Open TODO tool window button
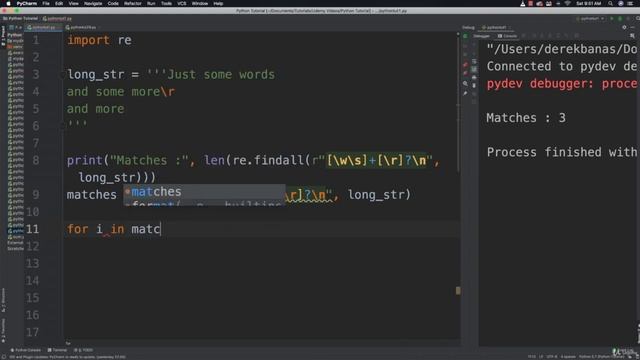The image size is (640, 360). [x=83, y=350]
